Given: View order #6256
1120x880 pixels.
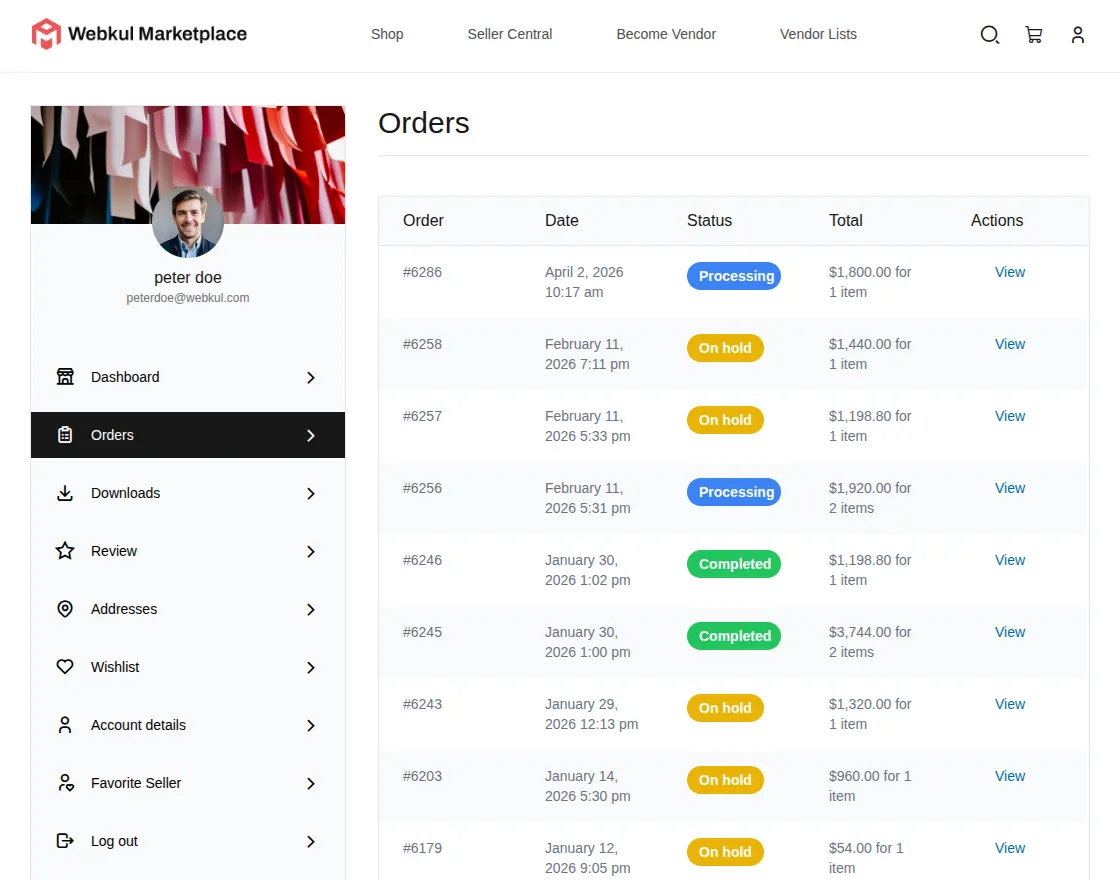Looking at the screenshot, I should tap(1009, 488).
